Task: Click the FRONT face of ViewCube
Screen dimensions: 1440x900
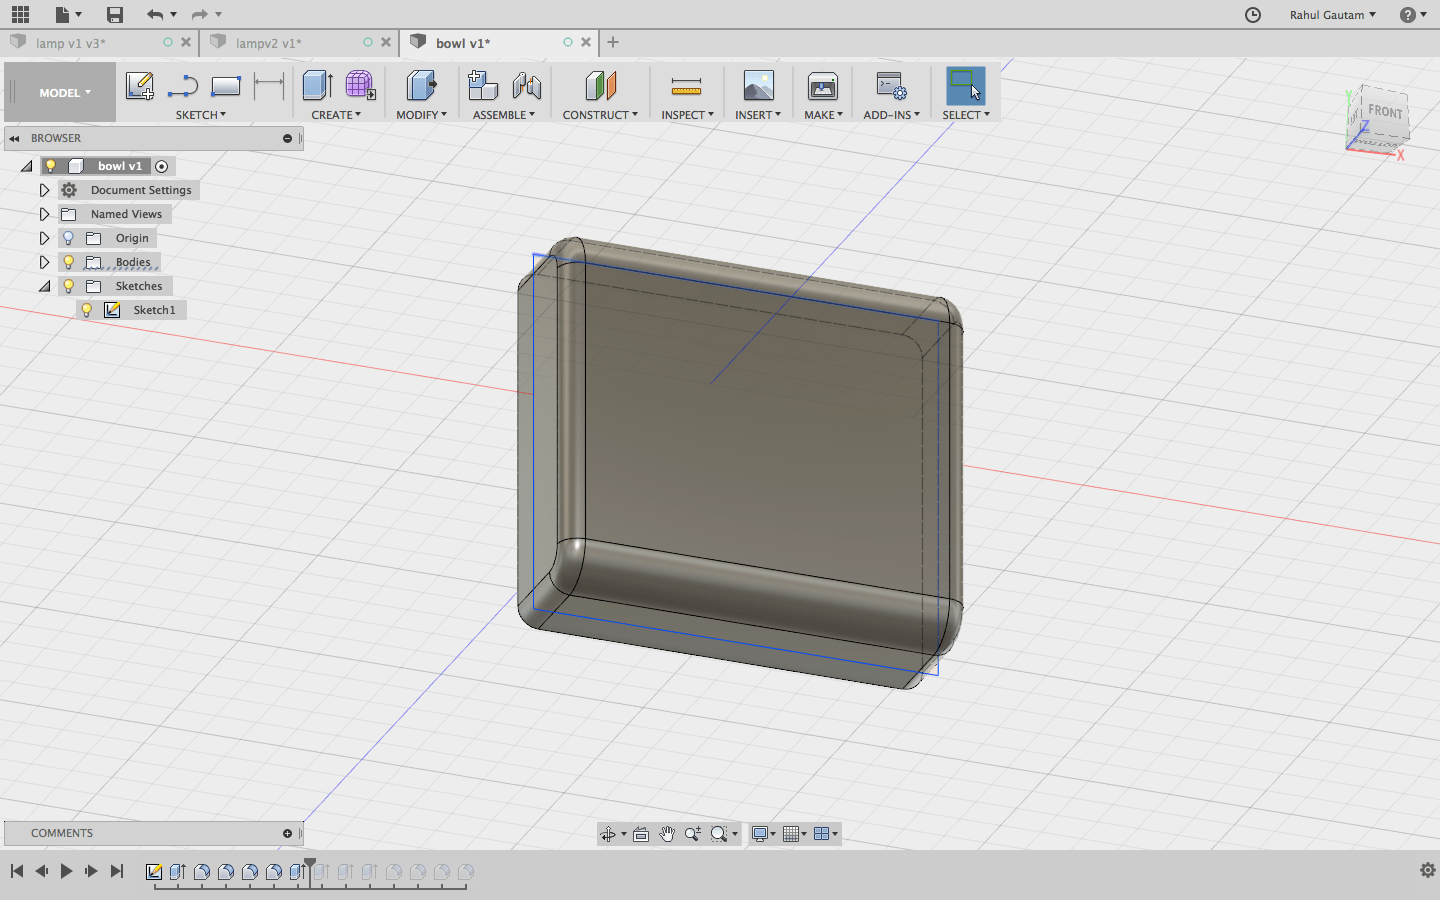Action: point(1385,113)
